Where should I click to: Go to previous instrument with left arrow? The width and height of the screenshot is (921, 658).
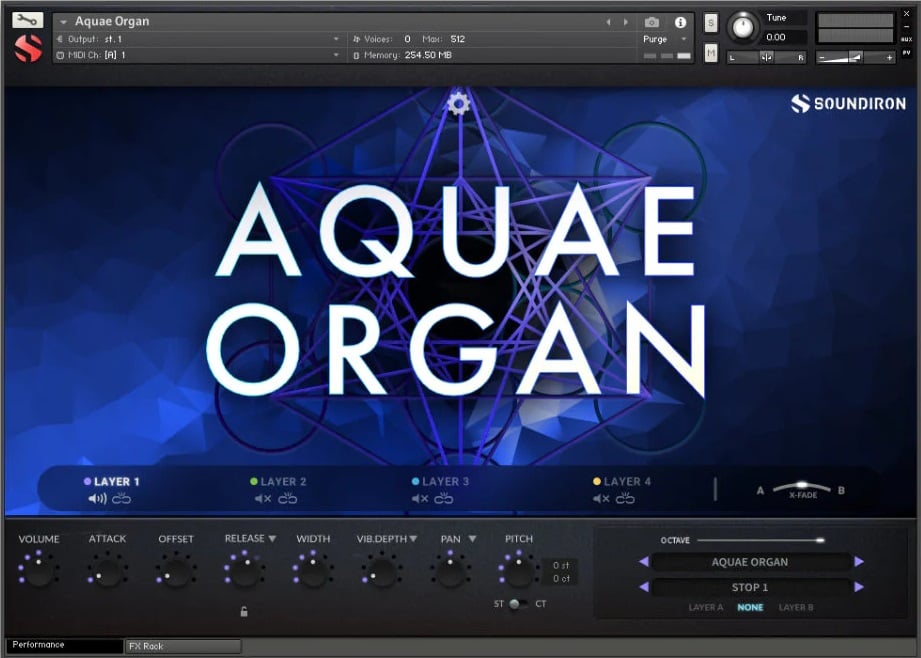point(609,22)
